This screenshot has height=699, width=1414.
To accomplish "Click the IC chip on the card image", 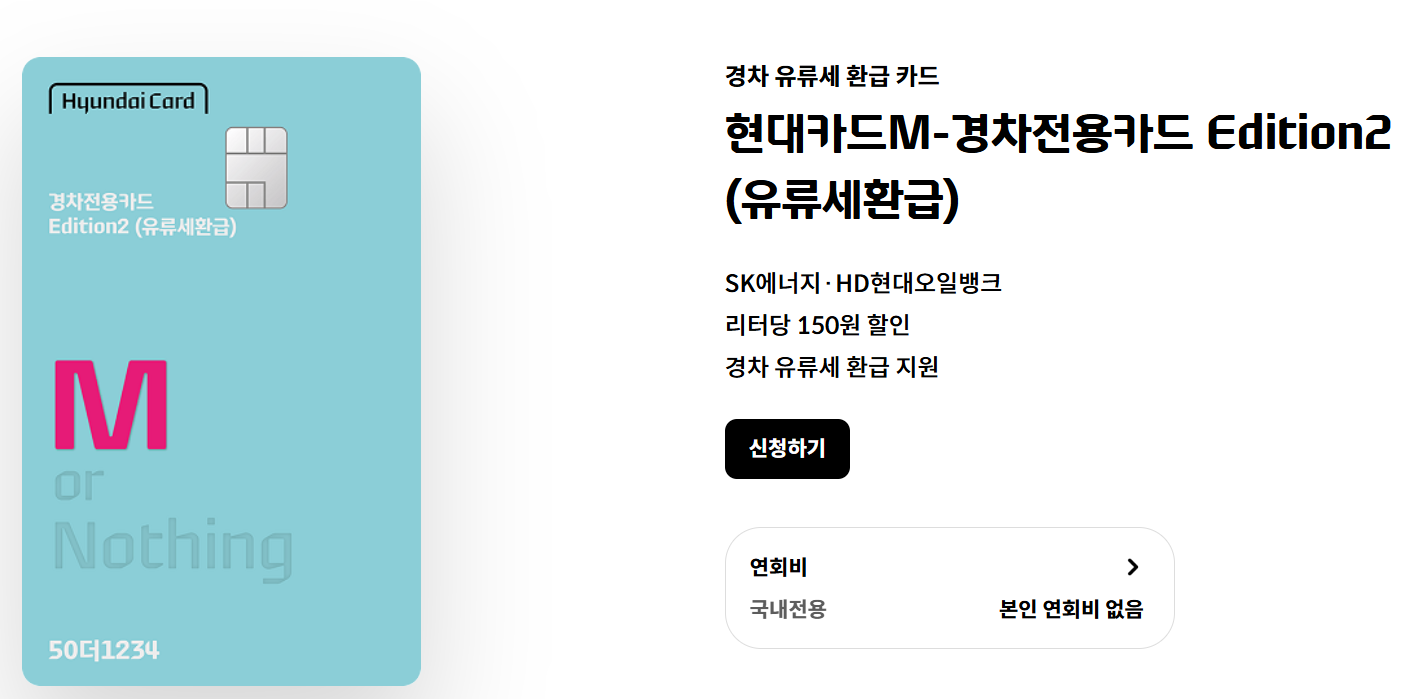I will pyautogui.click(x=257, y=168).
